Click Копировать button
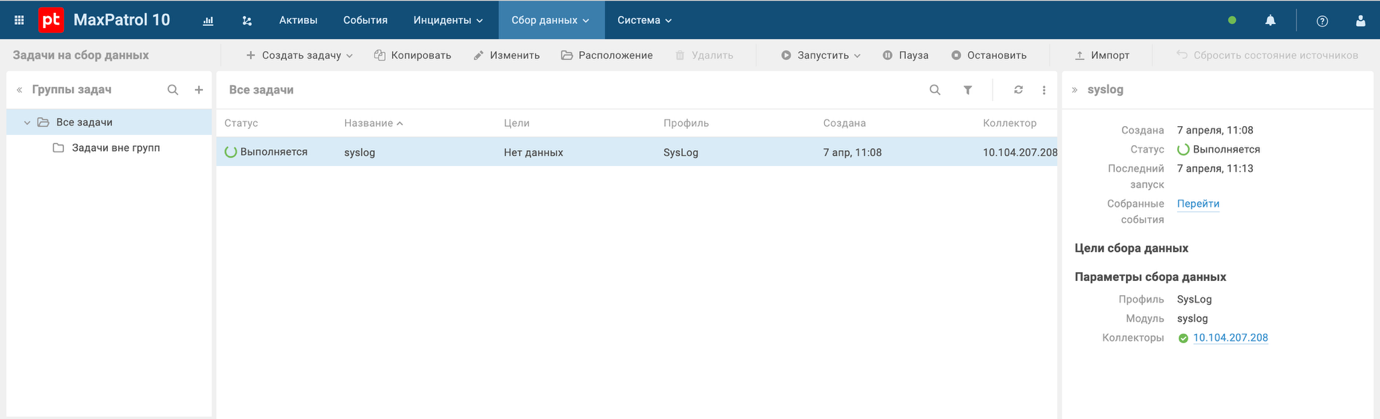Viewport: 1380px width, 419px height. pos(412,55)
